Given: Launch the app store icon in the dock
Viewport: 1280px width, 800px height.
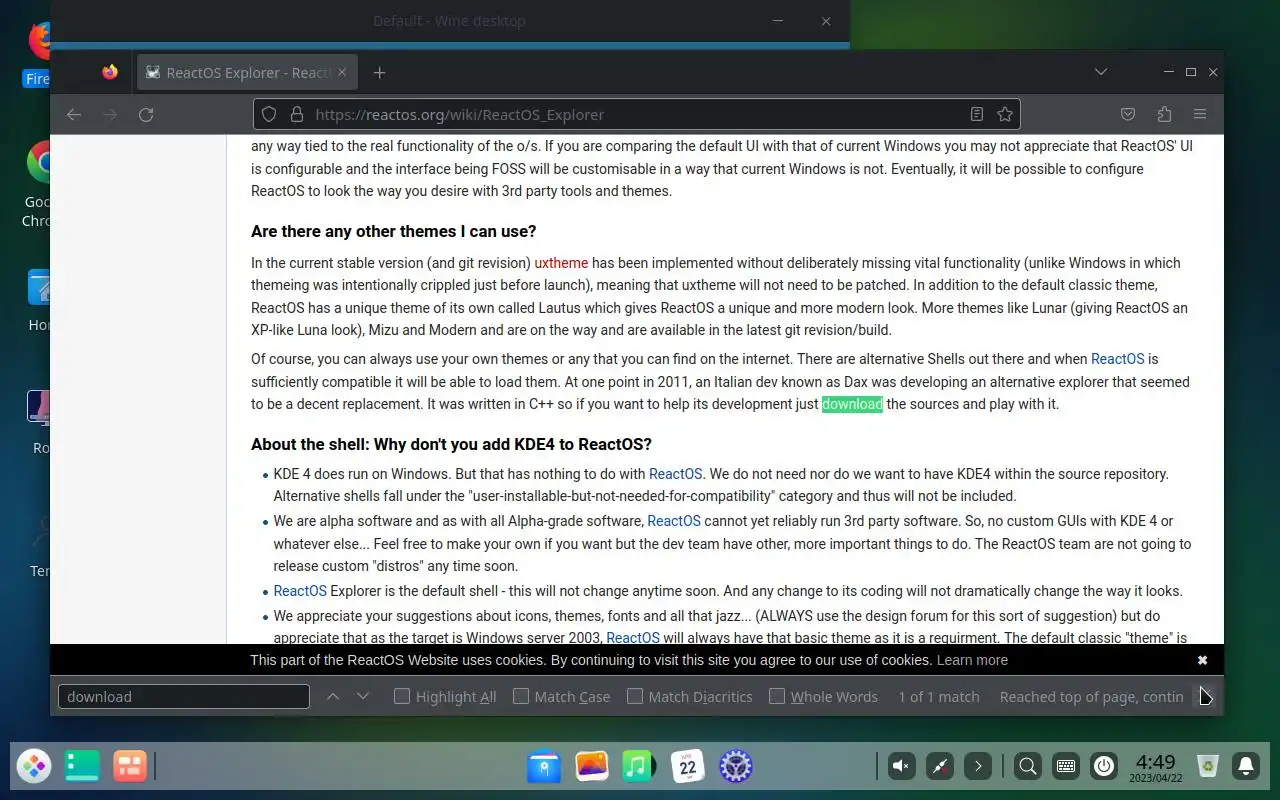Looking at the screenshot, I should click(x=544, y=767).
